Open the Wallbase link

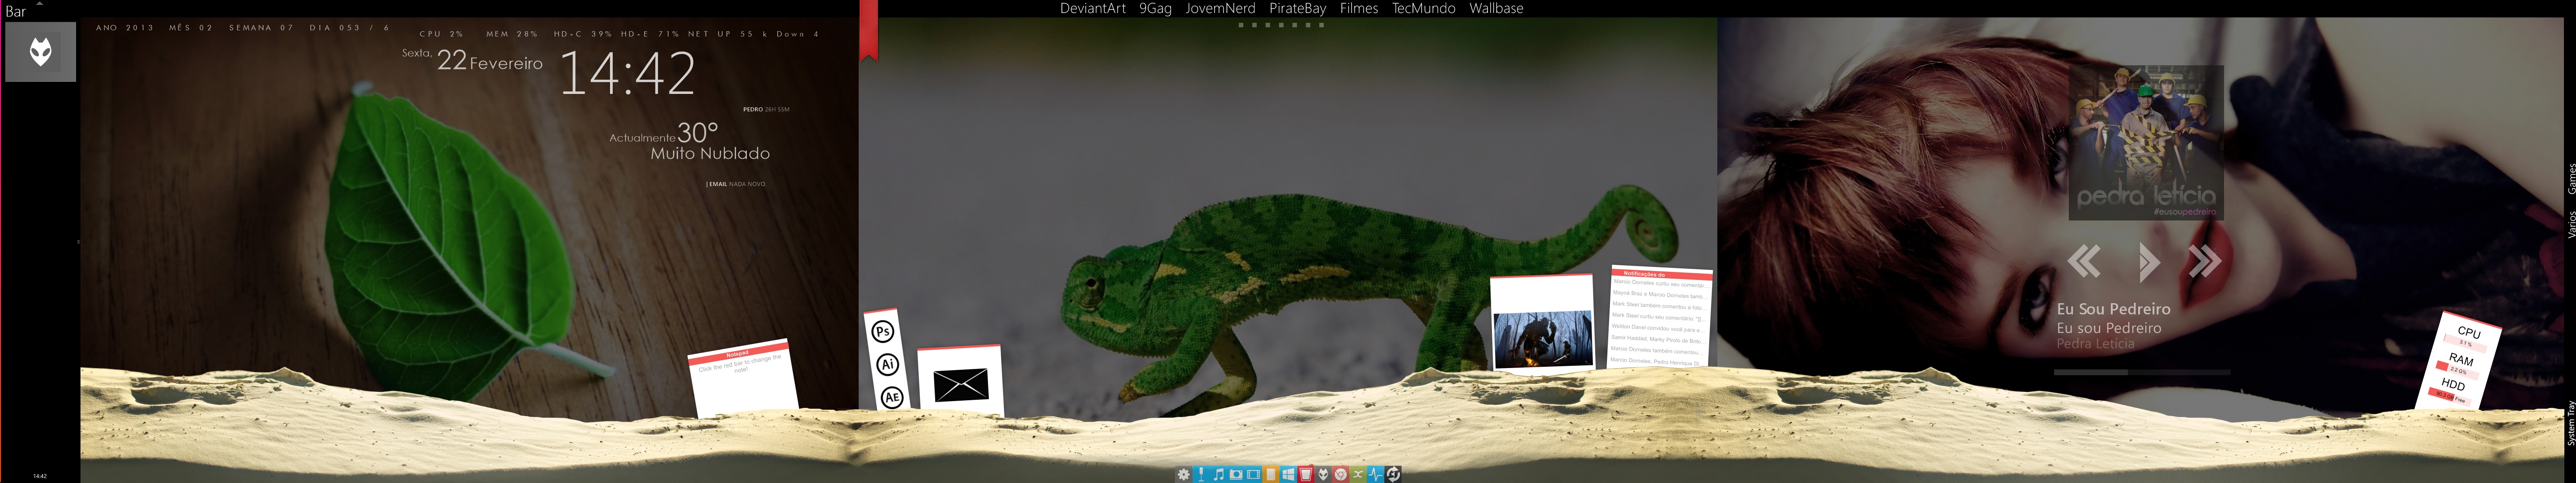click(x=1496, y=8)
